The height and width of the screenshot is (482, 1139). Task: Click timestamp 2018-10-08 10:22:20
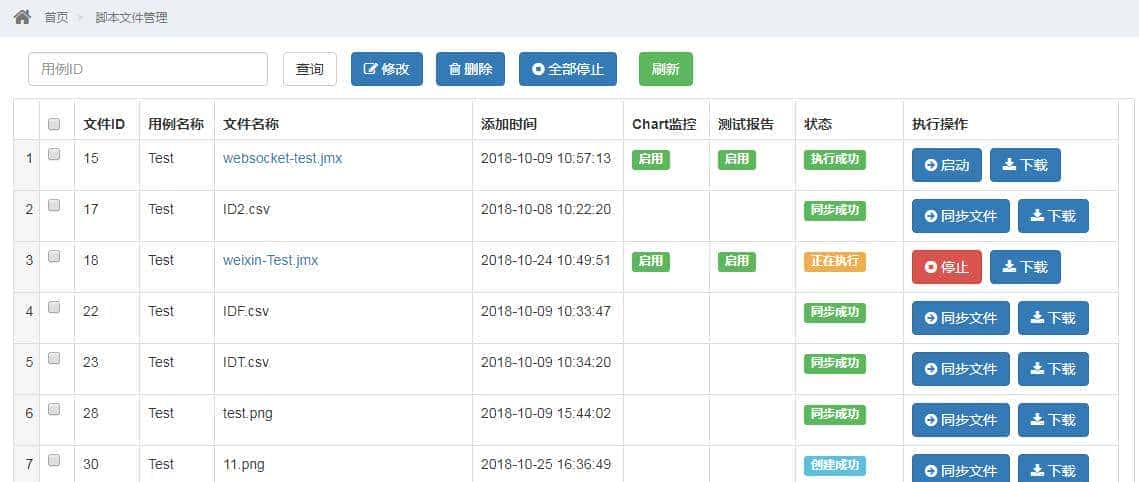tap(546, 209)
